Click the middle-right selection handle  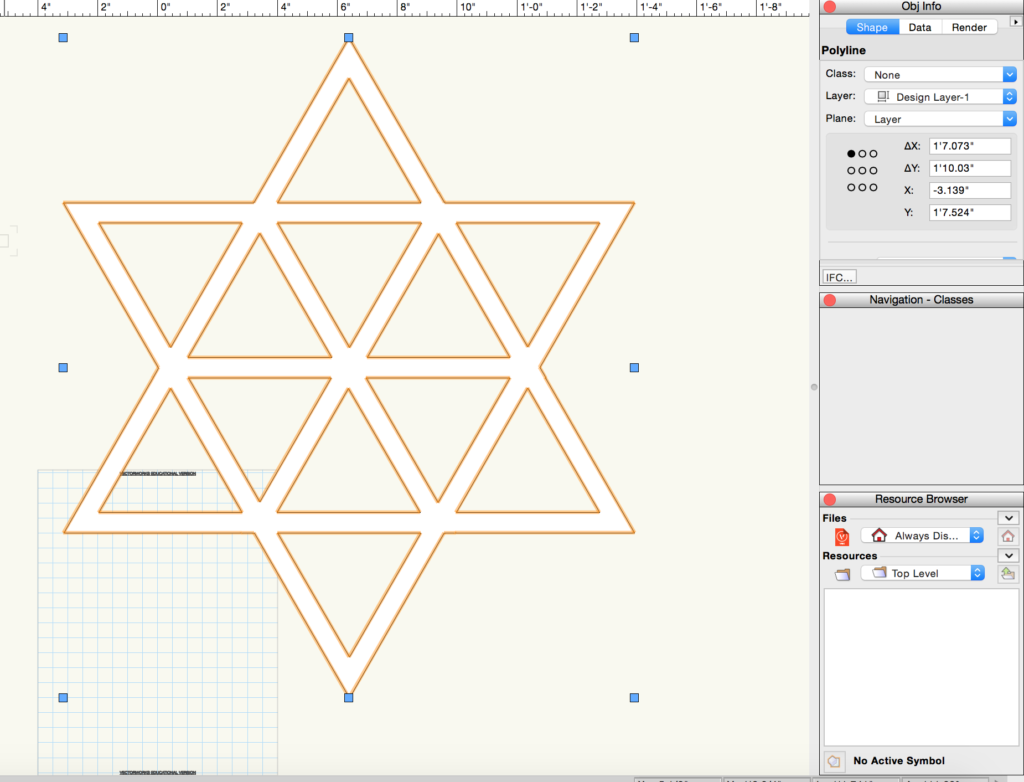pos(634,368)
